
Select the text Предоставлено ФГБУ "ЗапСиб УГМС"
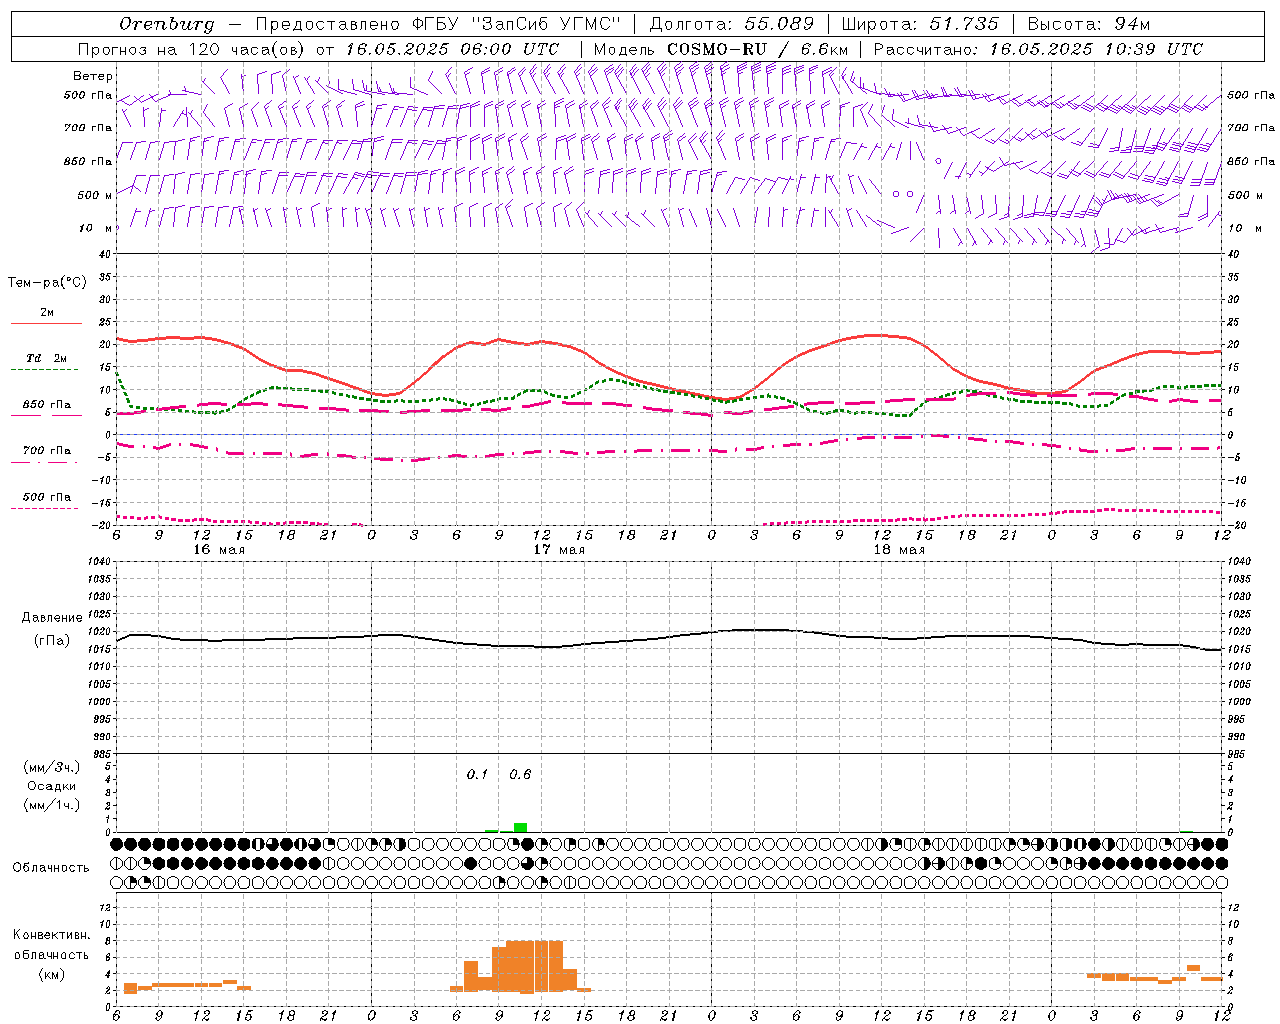pos(438,24)
